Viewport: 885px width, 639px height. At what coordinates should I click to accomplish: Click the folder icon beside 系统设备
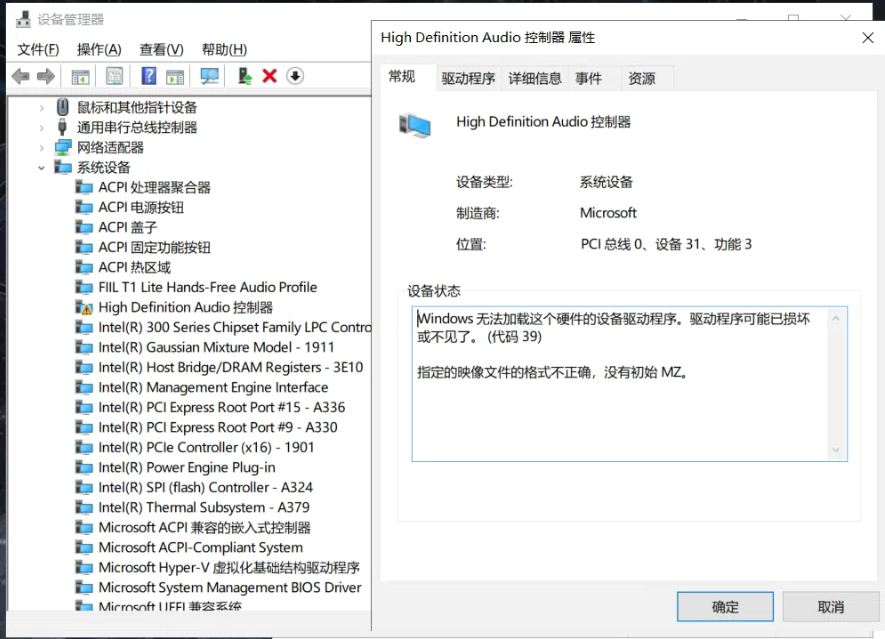click(63, 168)
